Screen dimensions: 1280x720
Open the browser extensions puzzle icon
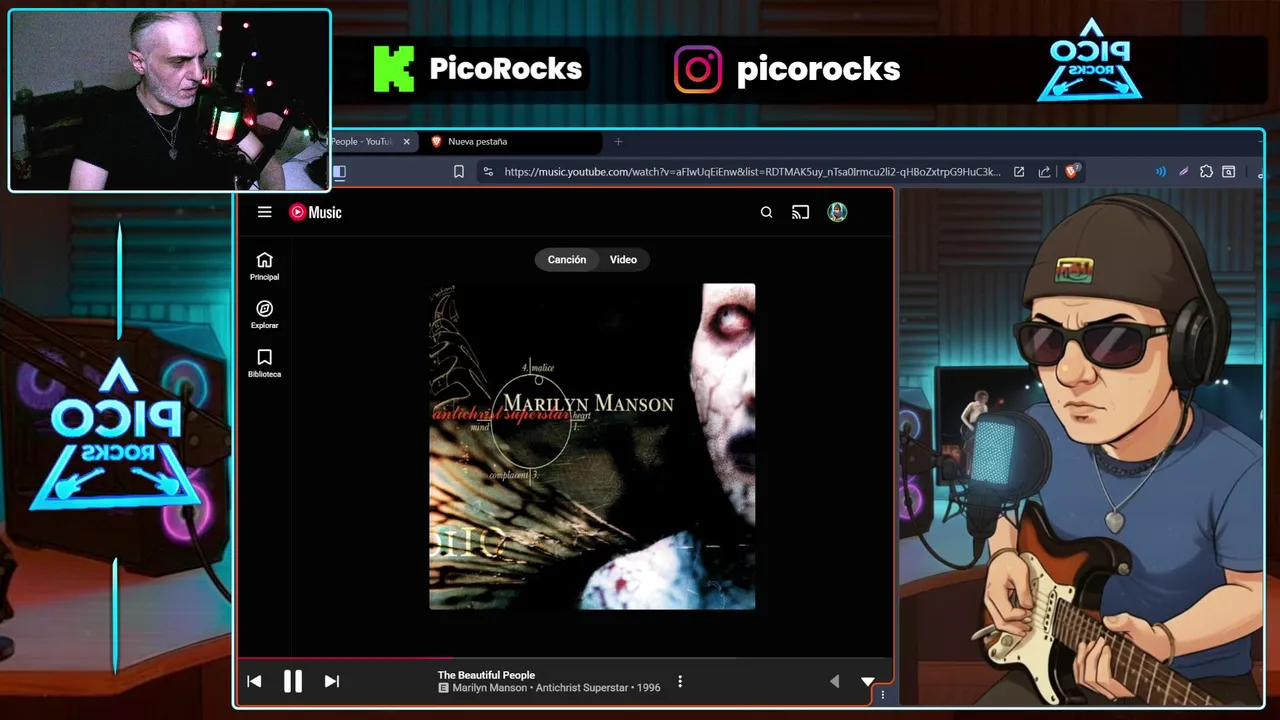tap(1206, 172)
